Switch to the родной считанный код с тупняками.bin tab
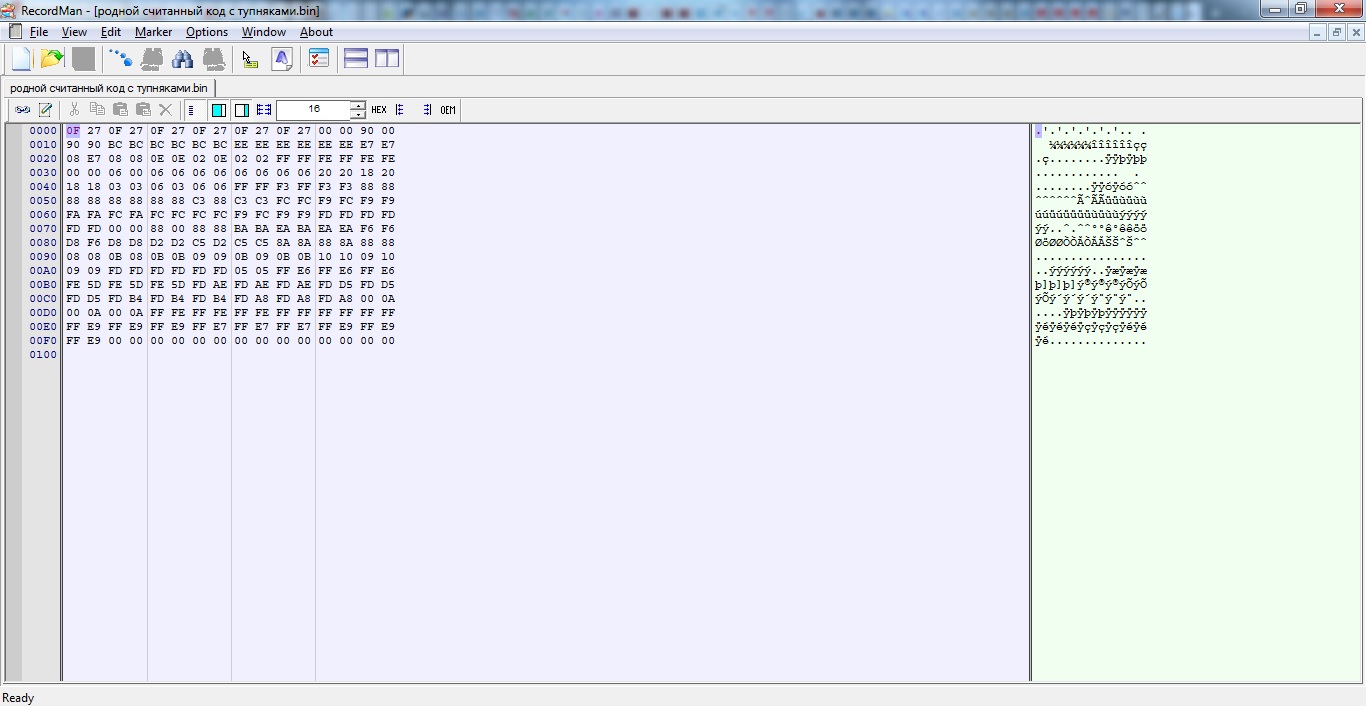Viewport: 1366px width, 706px height. click(108, 88)
